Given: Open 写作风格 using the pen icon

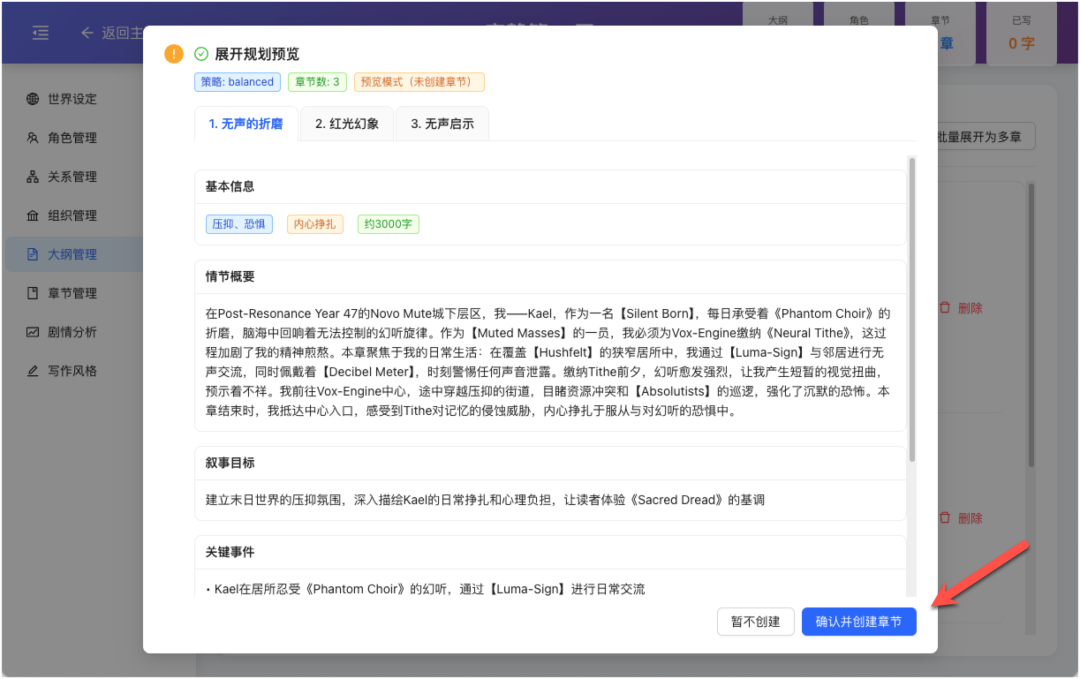Looking at the screenshot, I should click(33, 369).
